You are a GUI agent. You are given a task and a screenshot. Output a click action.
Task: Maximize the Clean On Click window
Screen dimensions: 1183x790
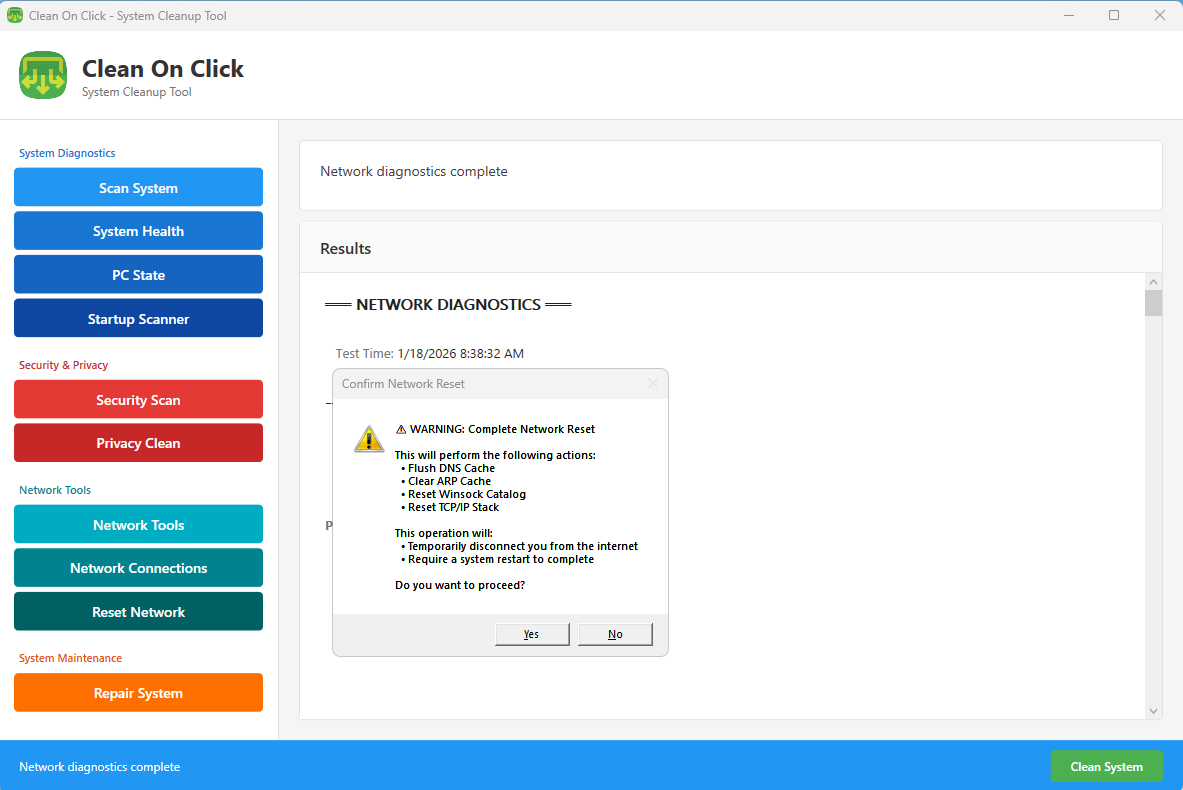1114,15
